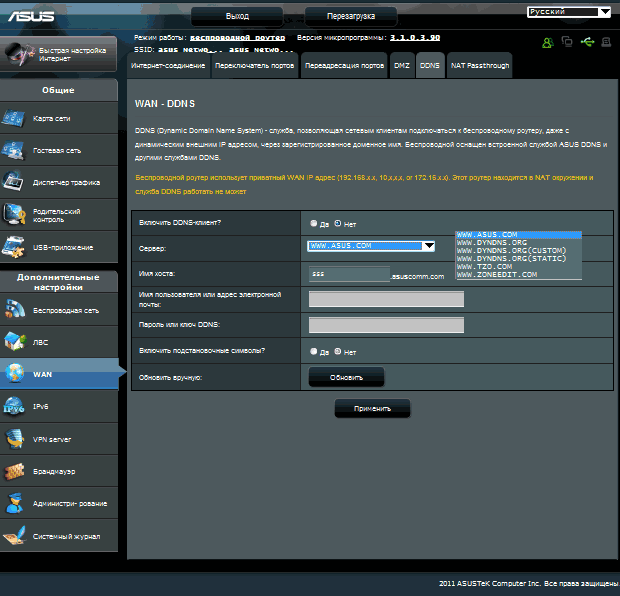This screenshot has height=596, width=620.
Task: Click the Обновить button
Action: tap(346, 377)
